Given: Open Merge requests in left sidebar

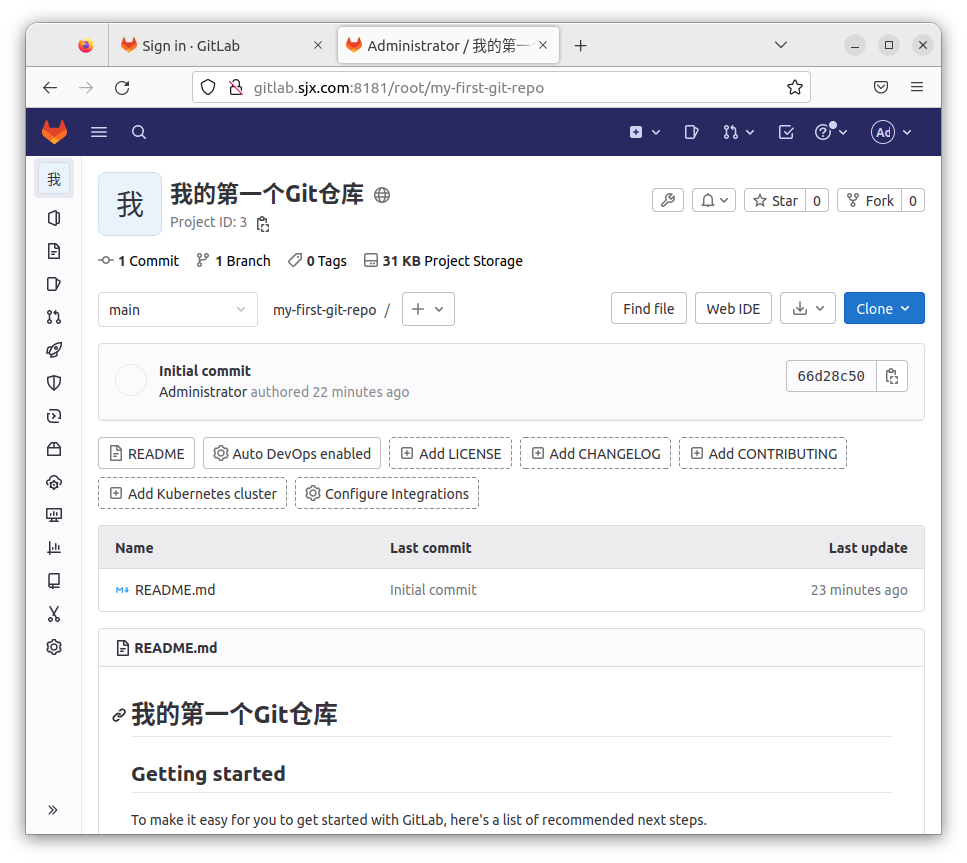Looking at the screenshot, I should click(x=54, y=317).
